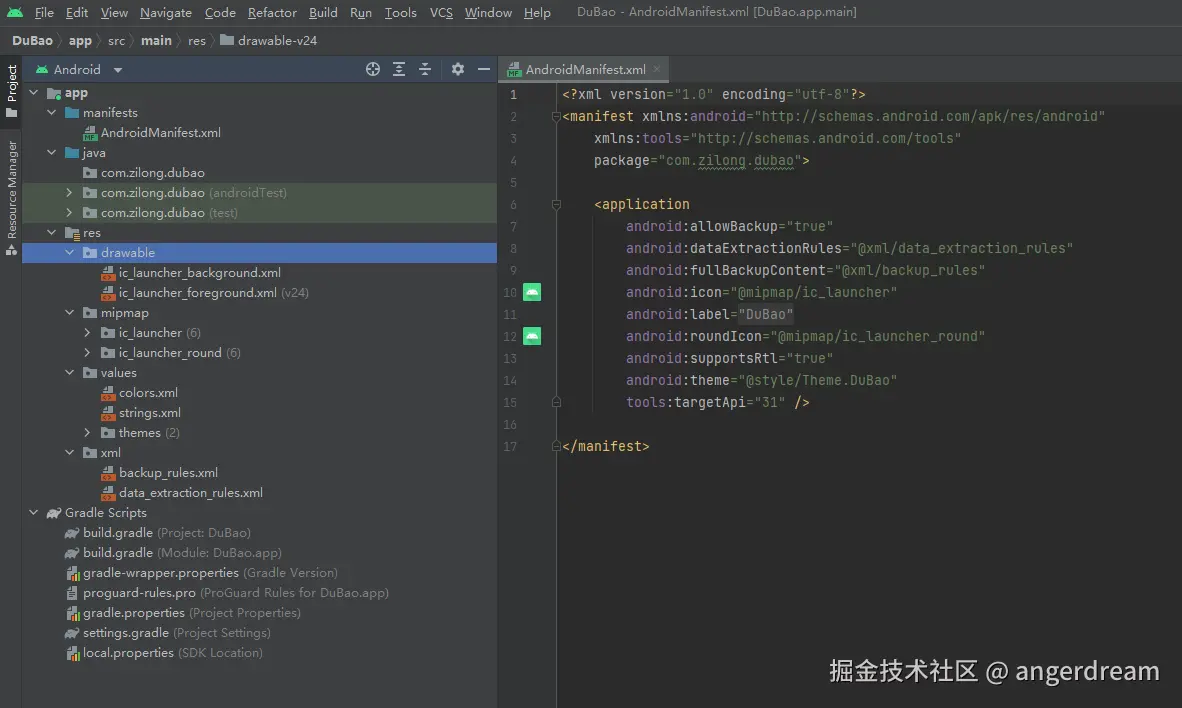Collapse the app module node
1182x708 pixels.
pos(33,93)
